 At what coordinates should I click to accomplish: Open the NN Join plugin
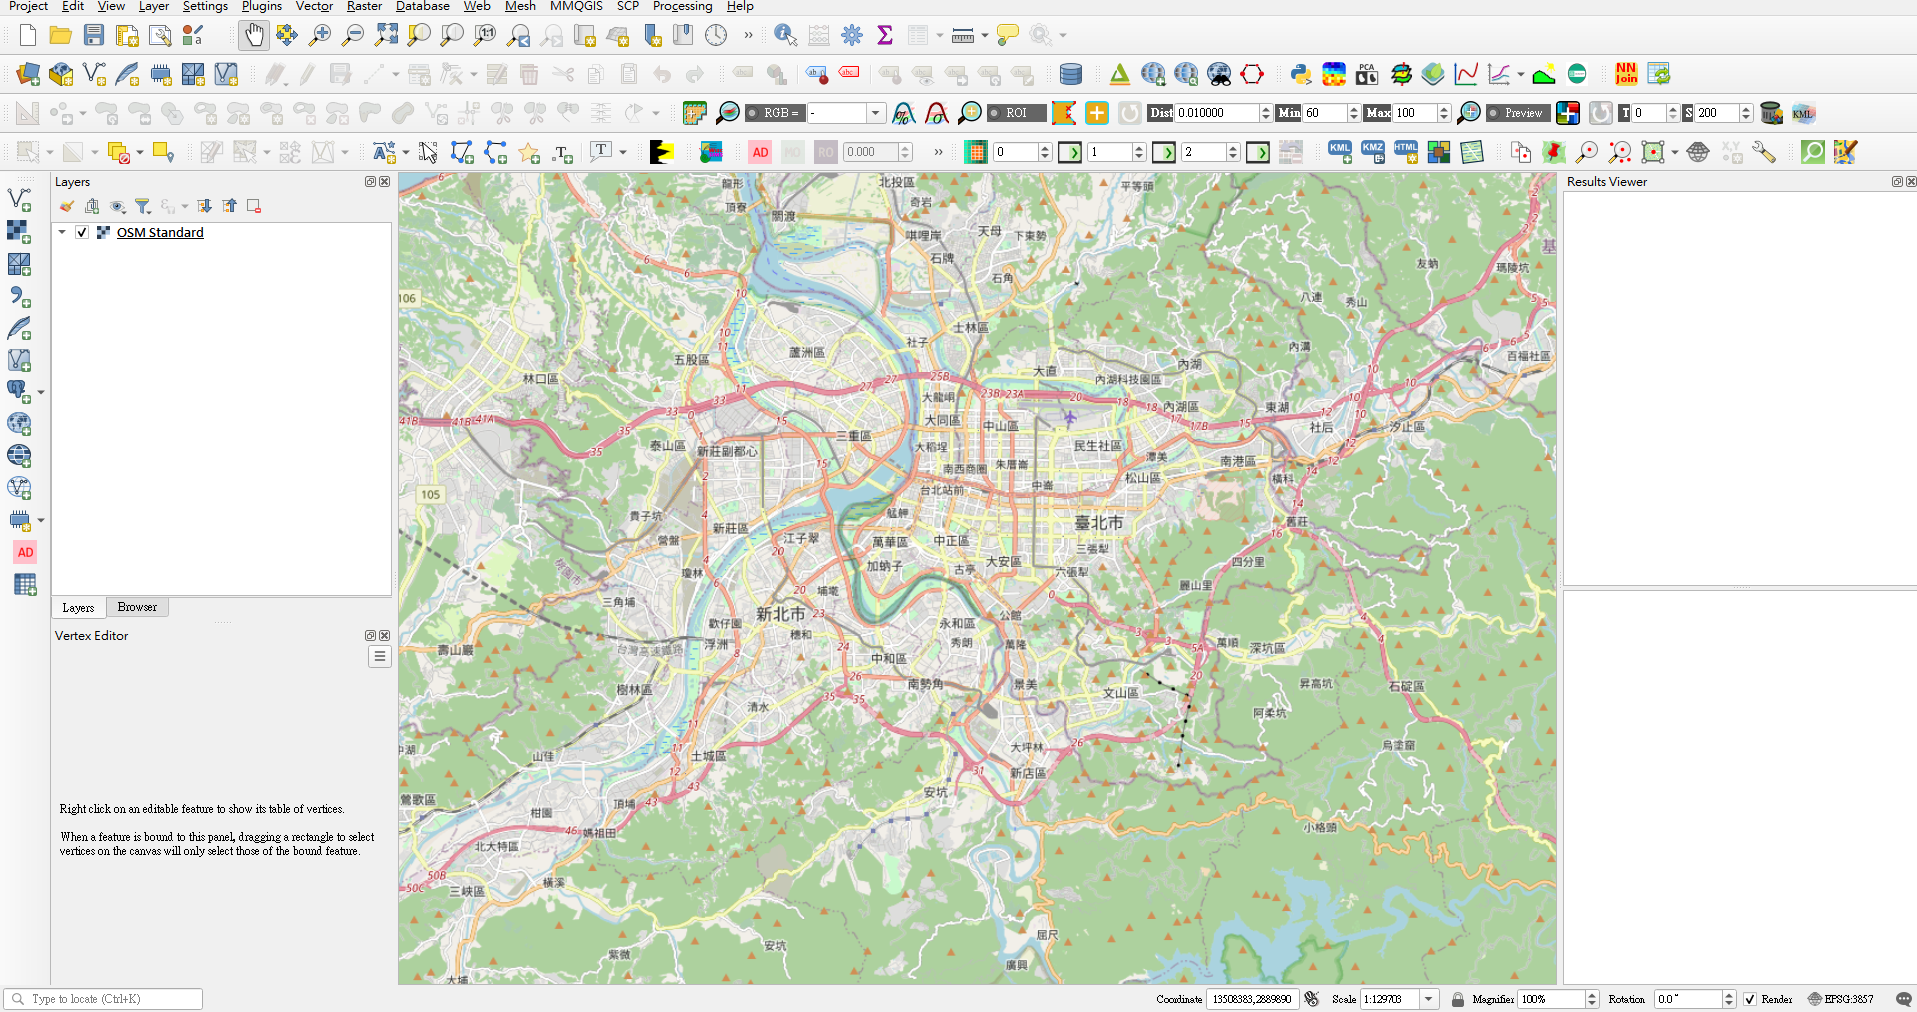1626,74
